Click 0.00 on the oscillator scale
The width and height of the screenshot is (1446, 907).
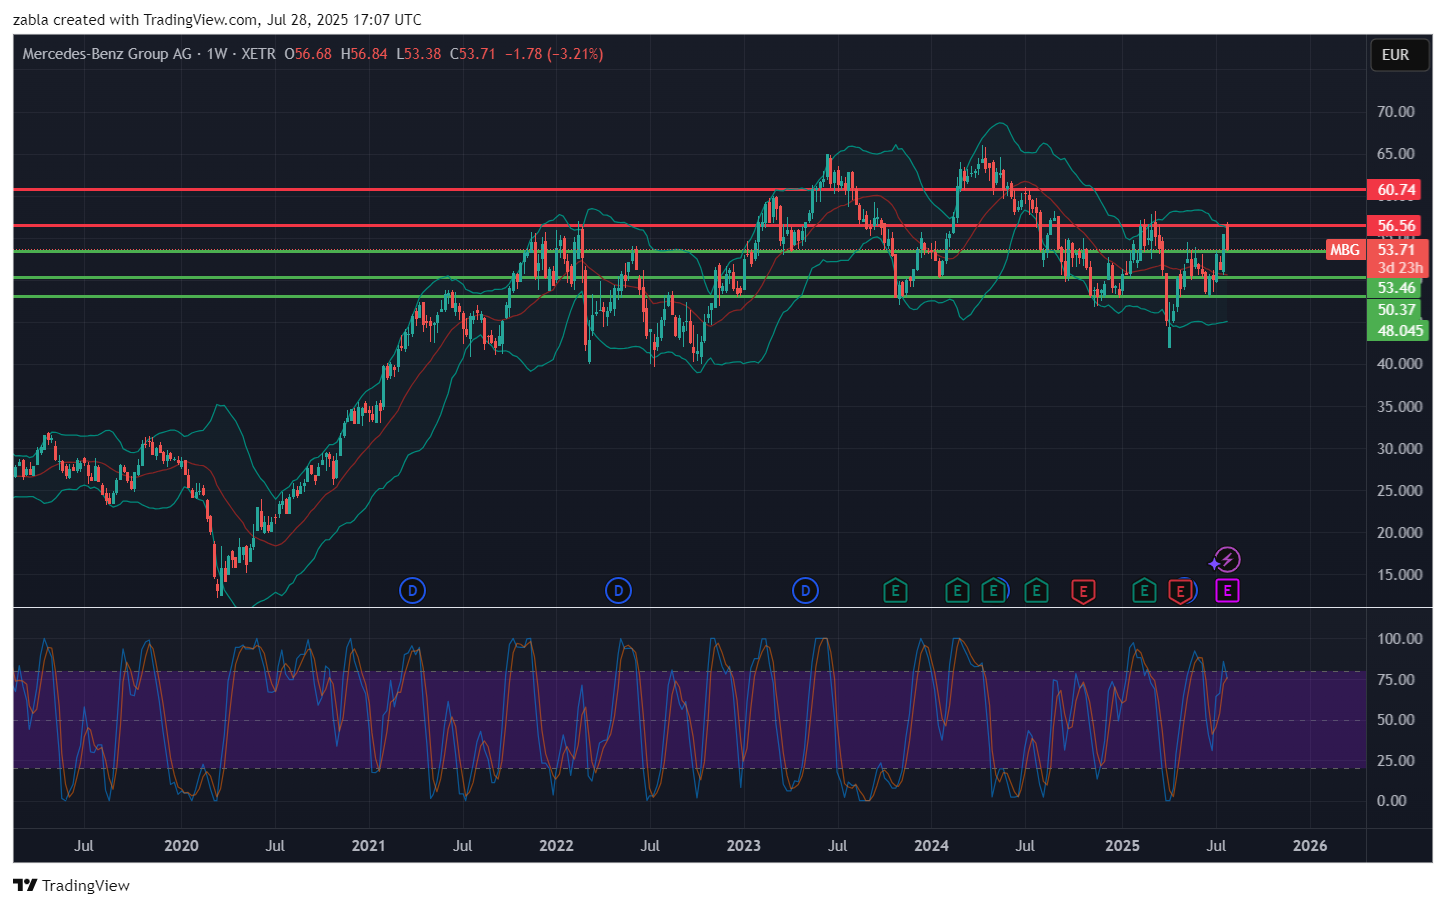[1392, 801]
